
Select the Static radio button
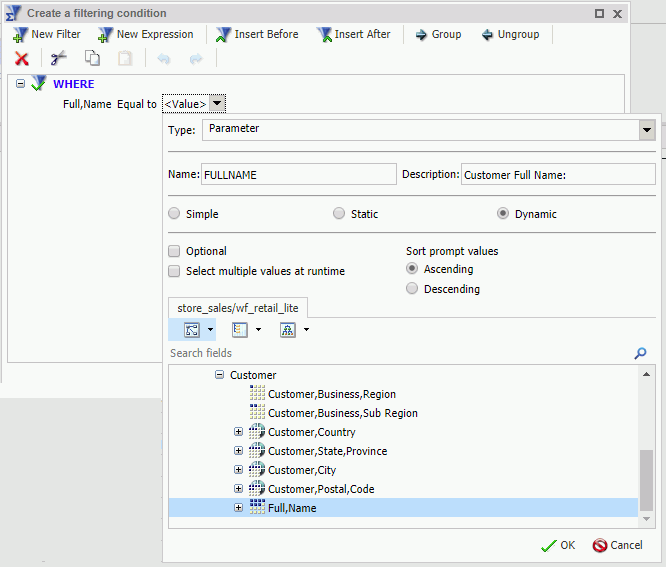pyautogui.click(x=340, y=214)
